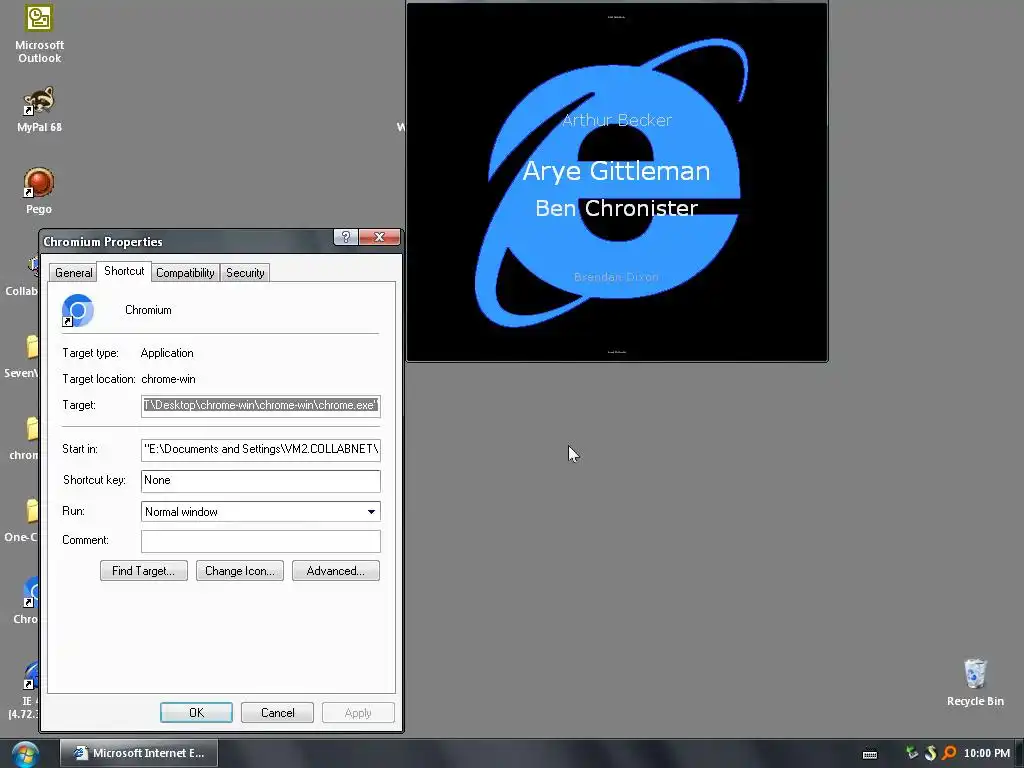The height and width of the screenshot is (768, 1024).
Task: Click the Chromium icon in Properties dialog
Action: (78, 310)
